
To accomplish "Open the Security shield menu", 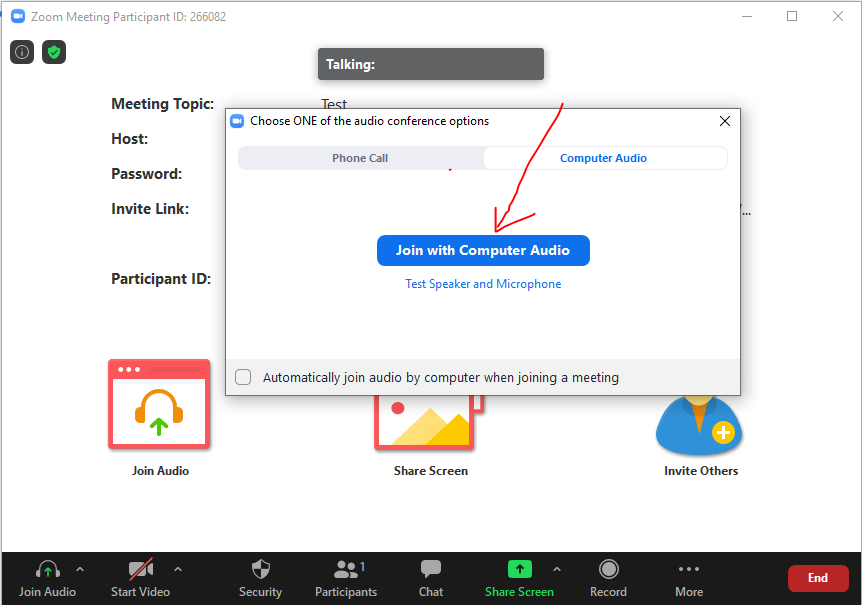I will pyautogui.click(x=261, y=579).
